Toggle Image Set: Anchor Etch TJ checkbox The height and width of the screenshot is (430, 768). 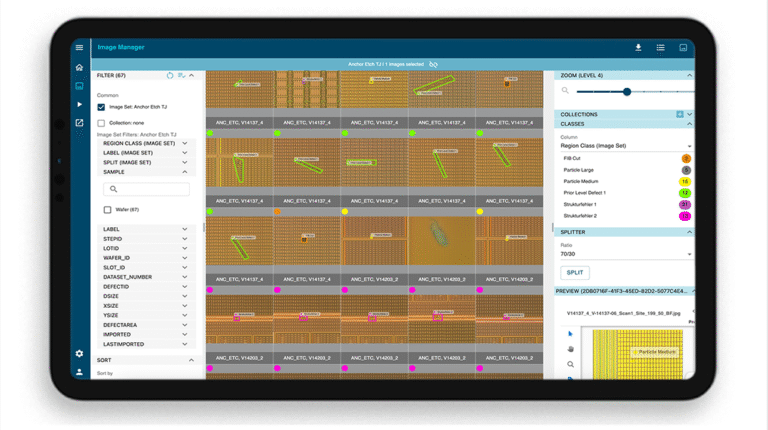101,107
